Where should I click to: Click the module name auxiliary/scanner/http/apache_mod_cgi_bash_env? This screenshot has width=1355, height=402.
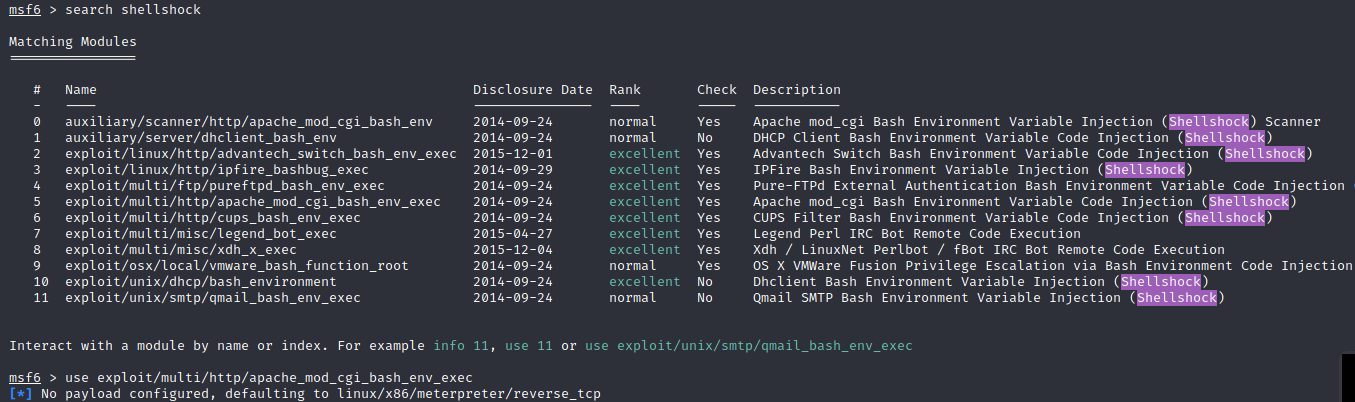(248, 122)
